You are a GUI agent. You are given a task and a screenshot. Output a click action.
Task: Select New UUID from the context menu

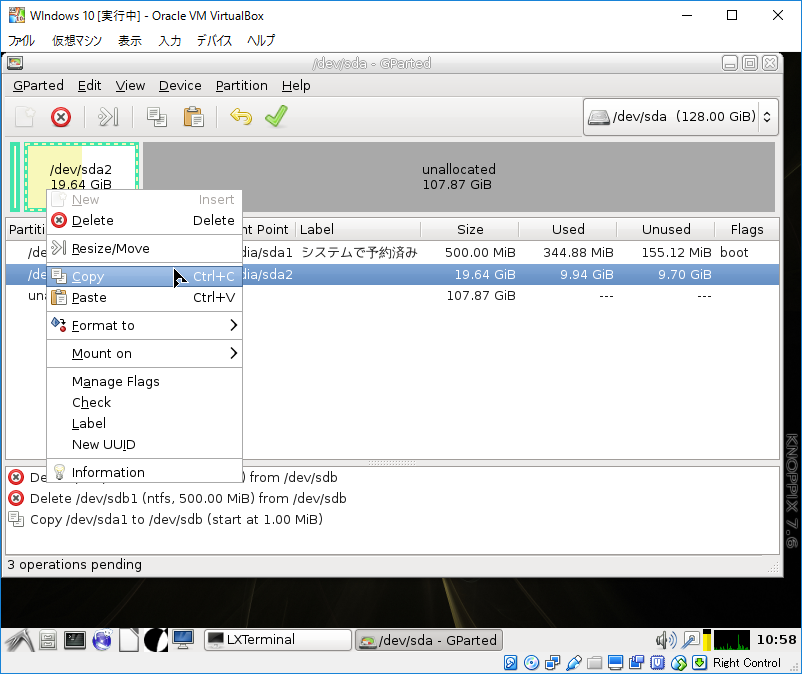click(144, 444)
